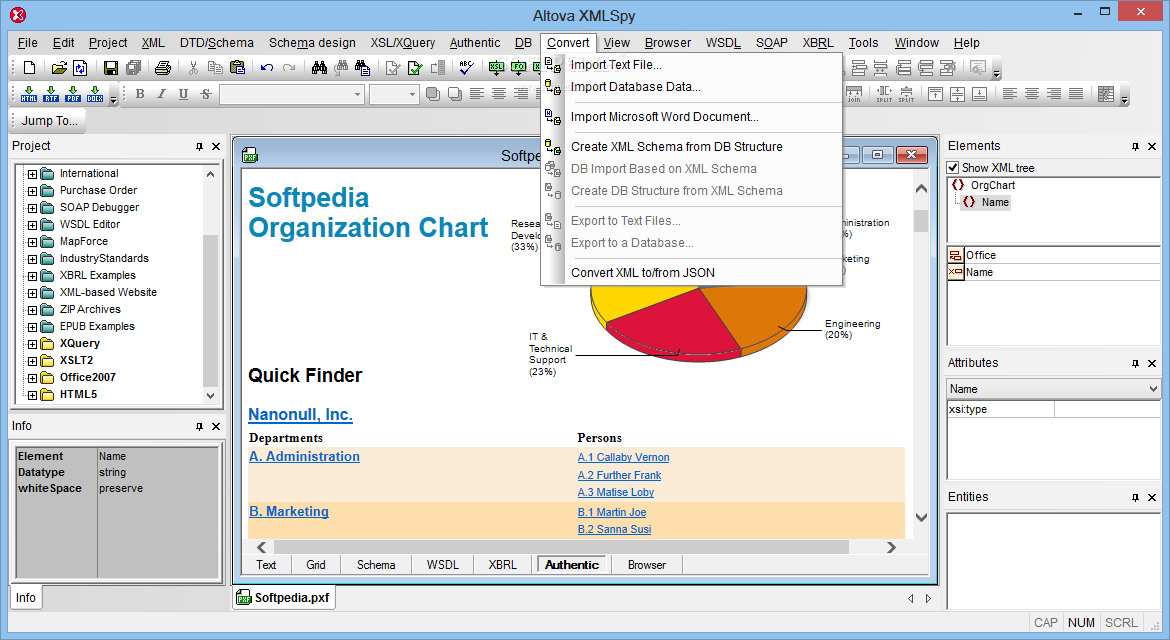Screen dimensions: 1170x640
Task: Click the FO transformation icon
Action: click(x=519, y=68)
